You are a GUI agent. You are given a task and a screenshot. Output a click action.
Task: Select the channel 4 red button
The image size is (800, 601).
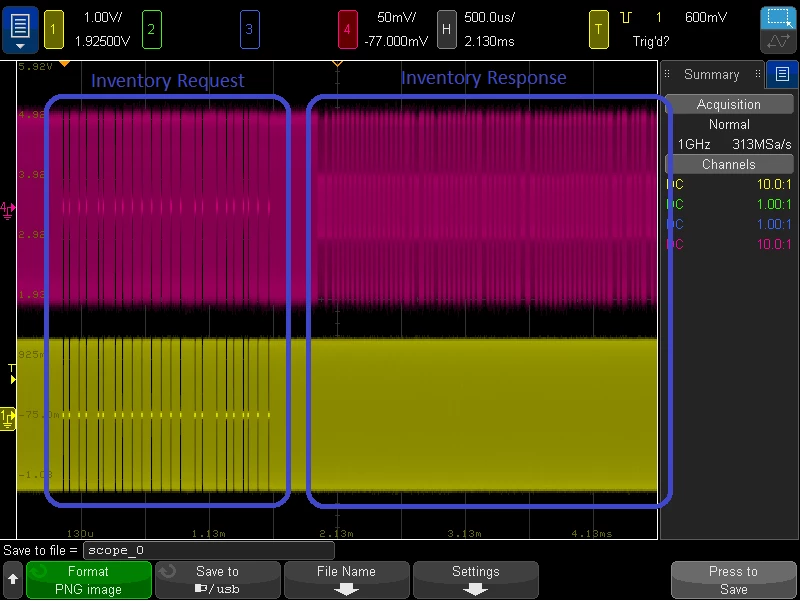coord(347,30)
